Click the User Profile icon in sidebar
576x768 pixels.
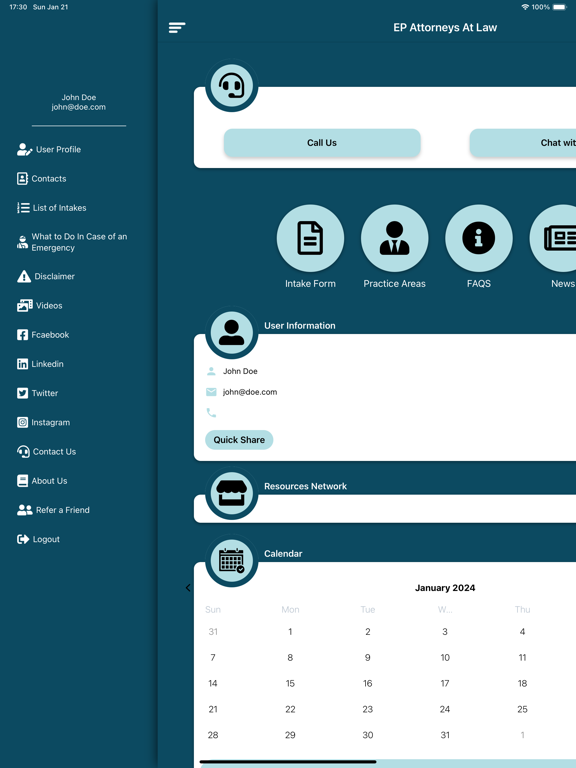point(24,149)
